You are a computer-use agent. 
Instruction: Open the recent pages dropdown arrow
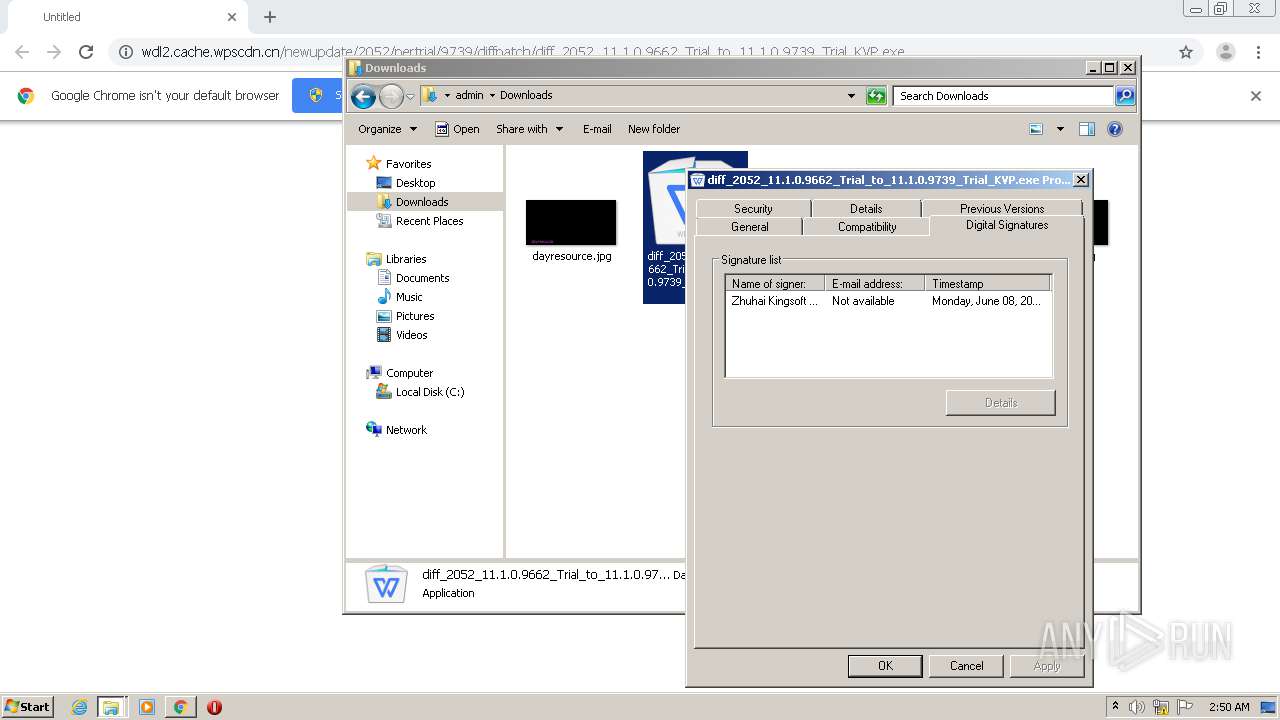click(x=410, y=97)
